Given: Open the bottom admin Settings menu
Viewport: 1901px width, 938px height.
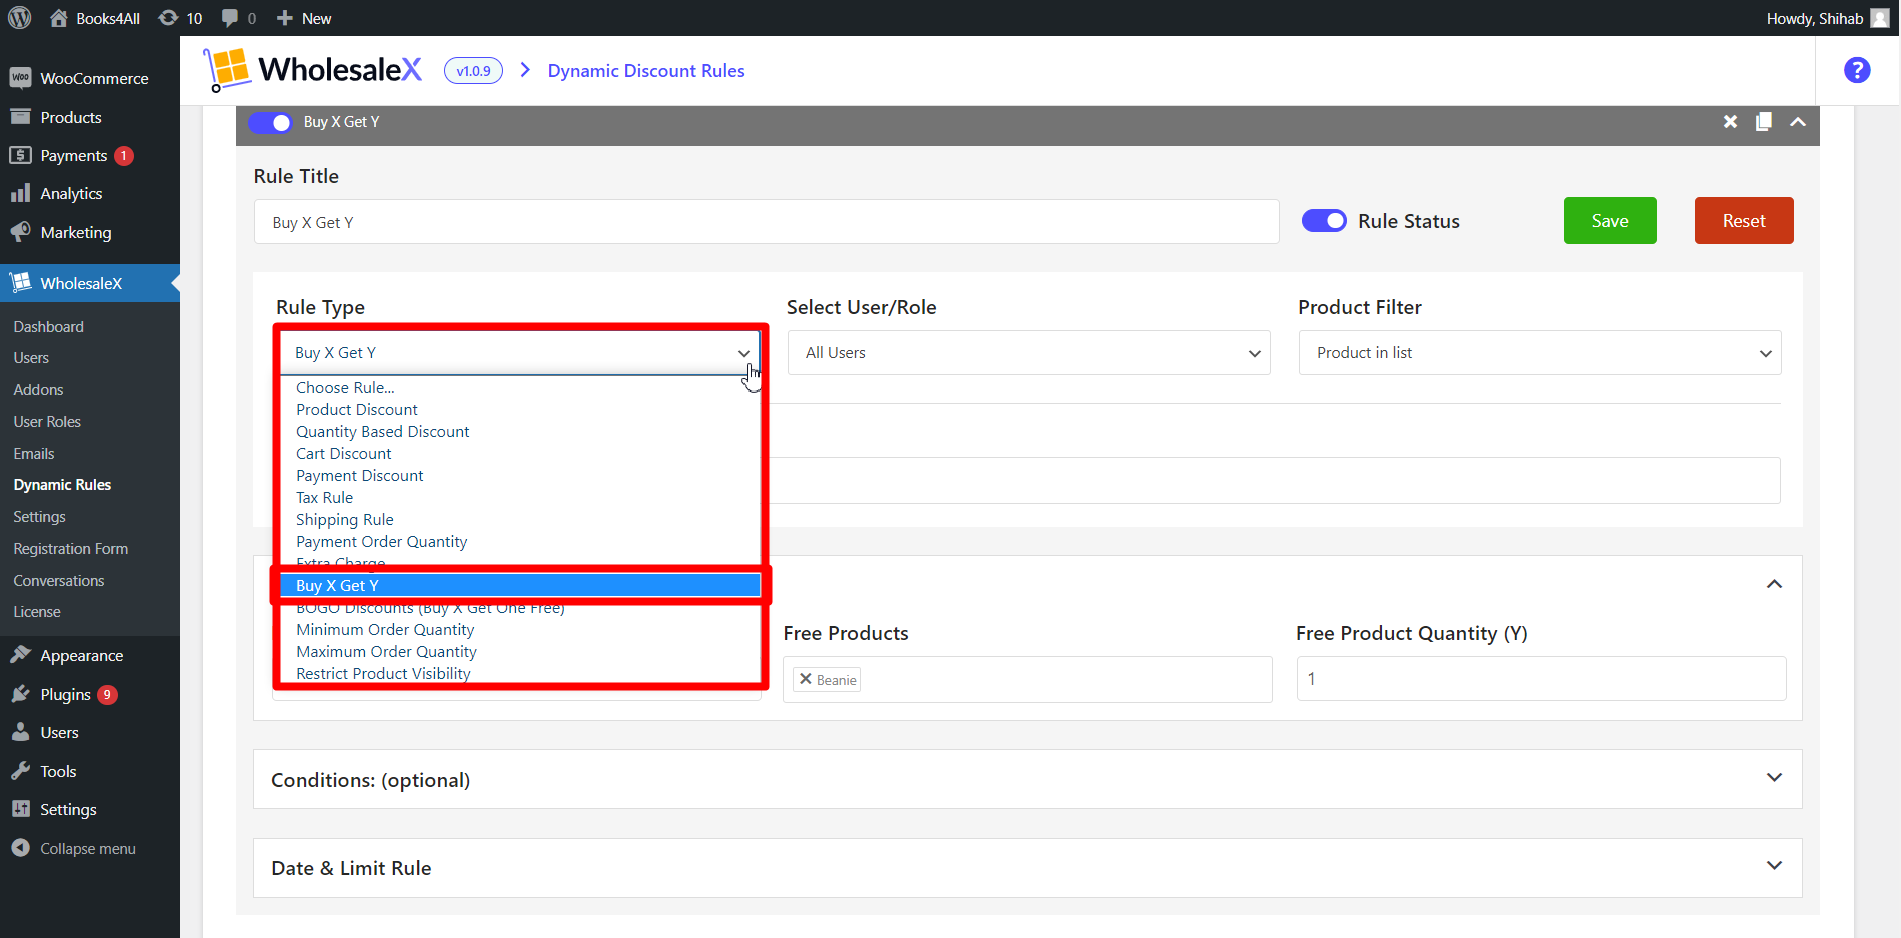Looking at the screenshot, I should (90, 809).
